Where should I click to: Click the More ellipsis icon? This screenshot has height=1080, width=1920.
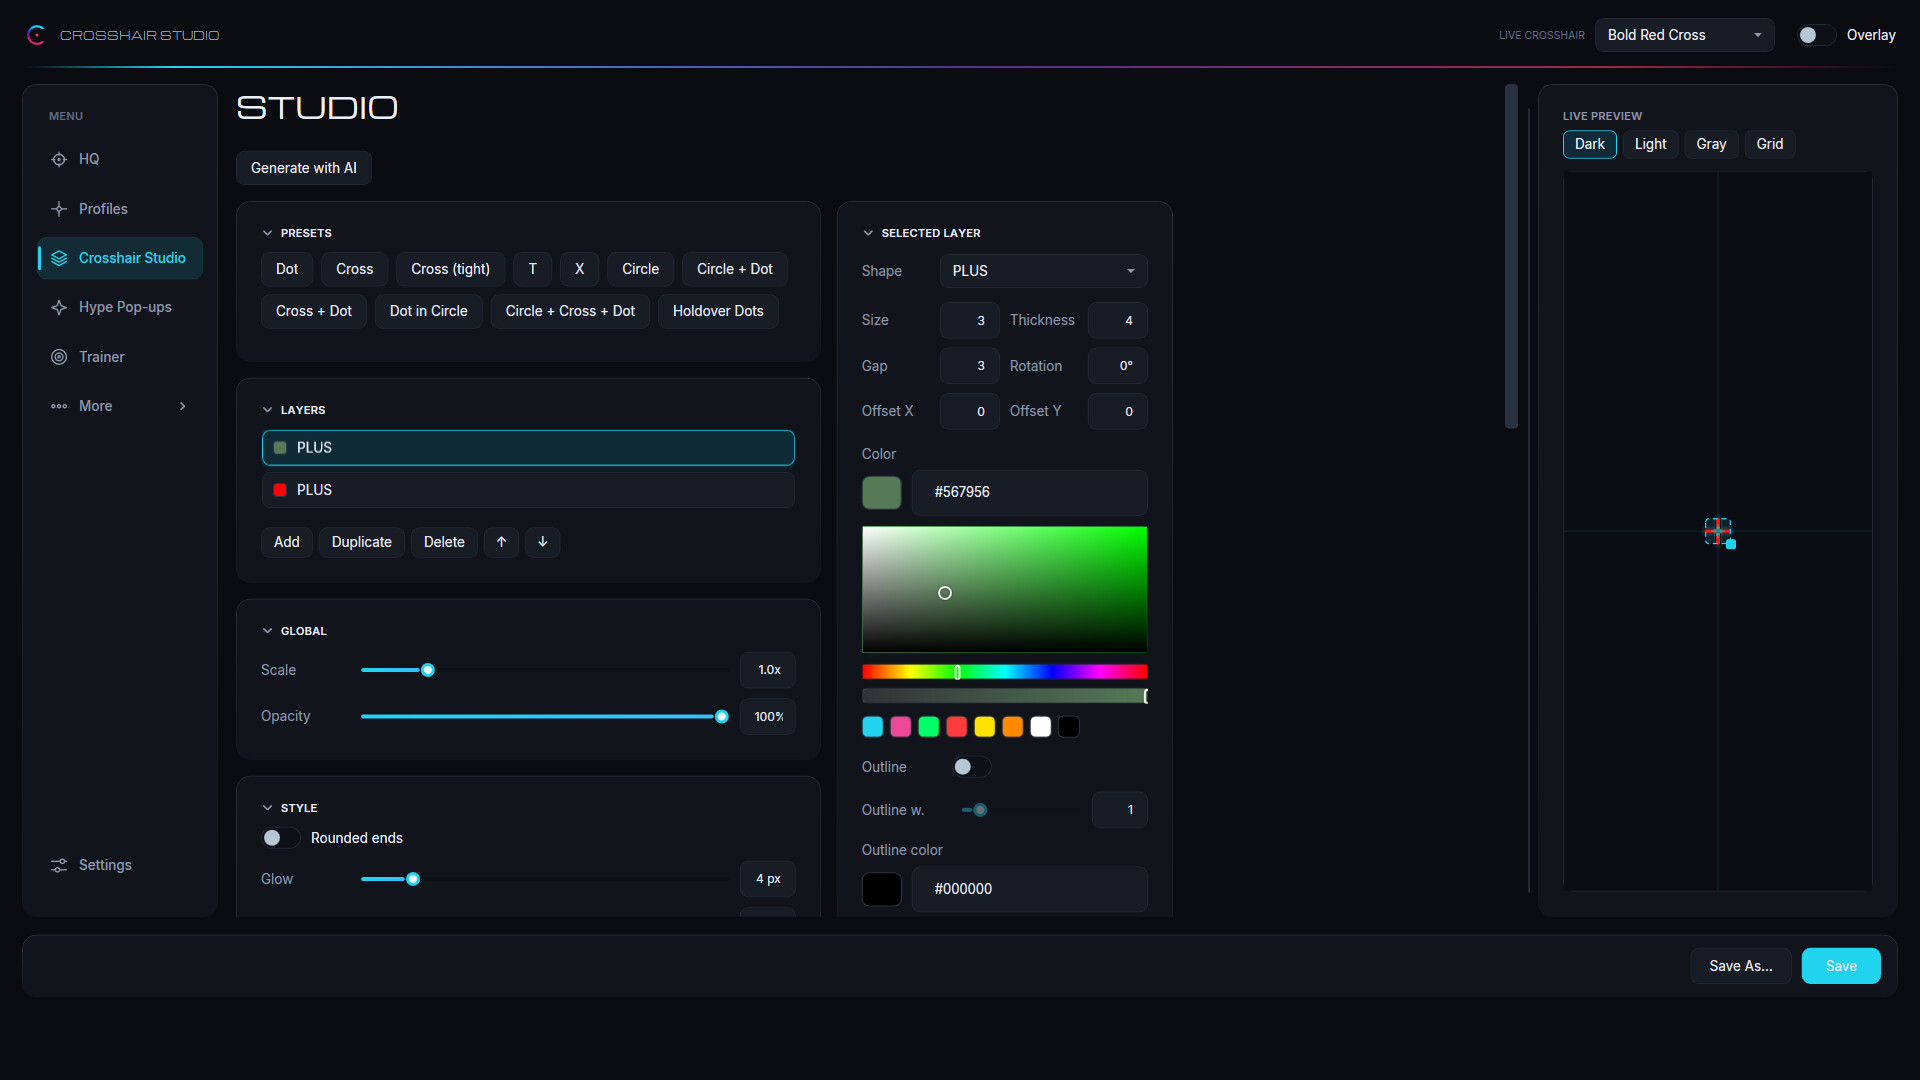(59, 406)
